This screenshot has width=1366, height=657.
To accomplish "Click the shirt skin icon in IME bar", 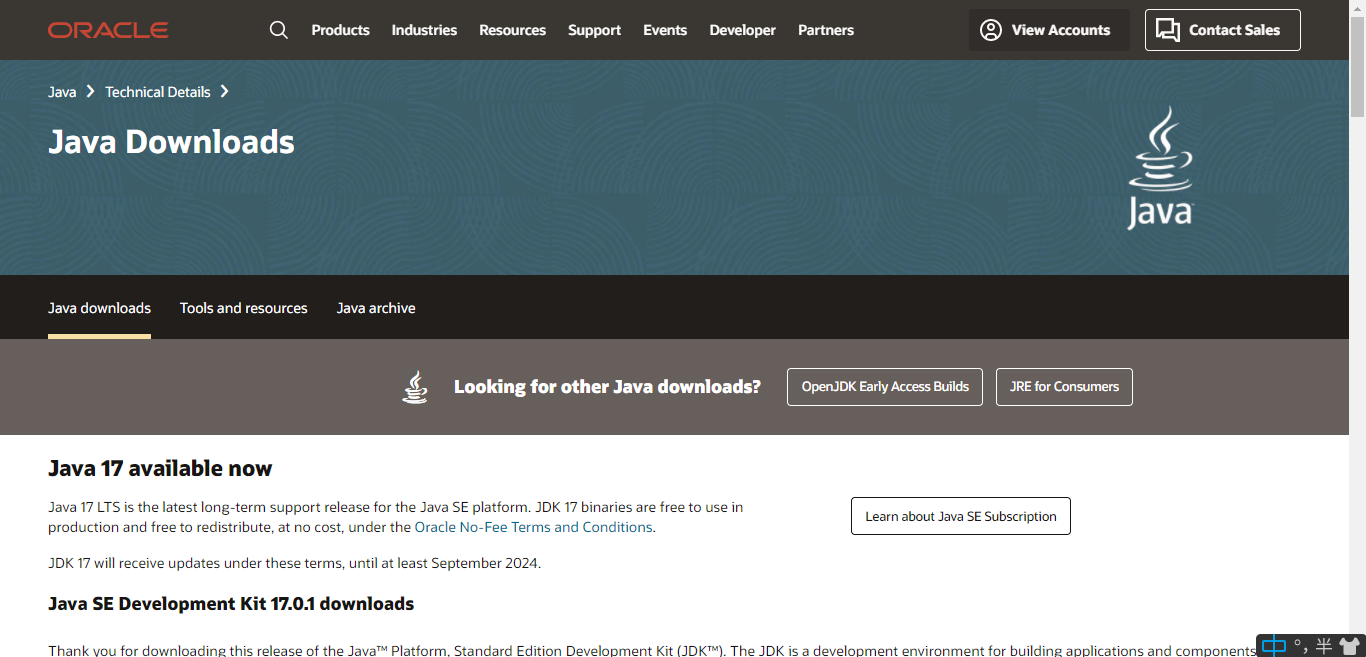I will tap(1350, 647).
